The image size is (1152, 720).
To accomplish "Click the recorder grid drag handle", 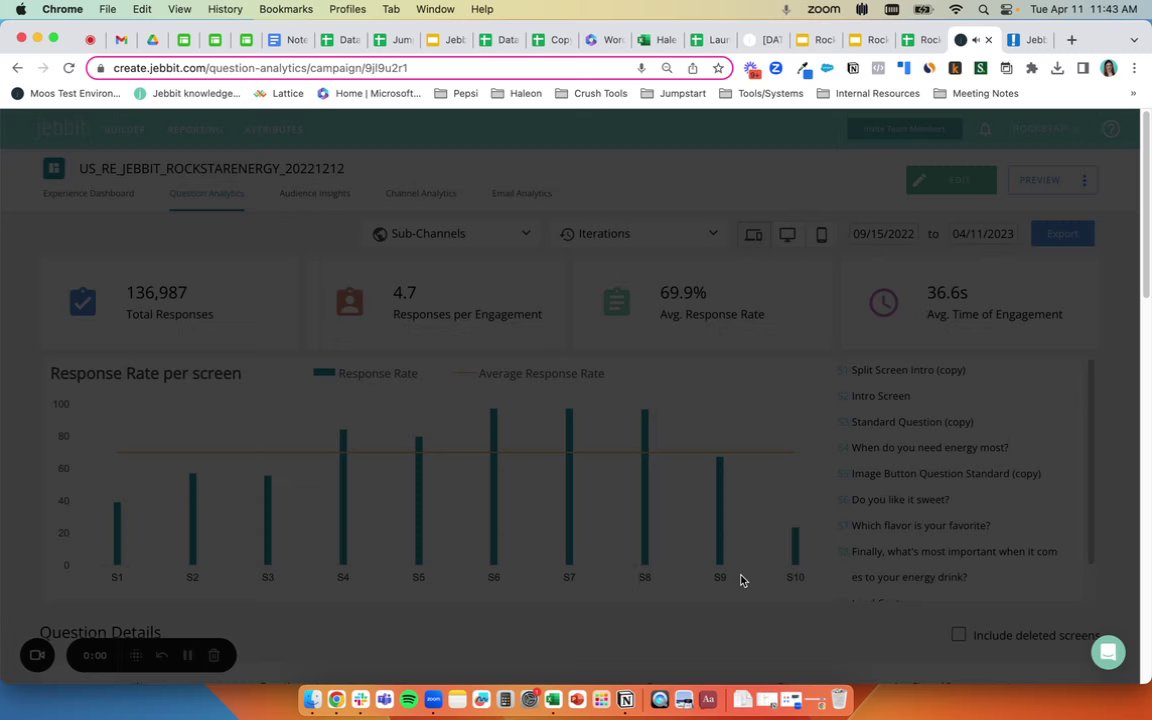I will (x=136, y=655).
